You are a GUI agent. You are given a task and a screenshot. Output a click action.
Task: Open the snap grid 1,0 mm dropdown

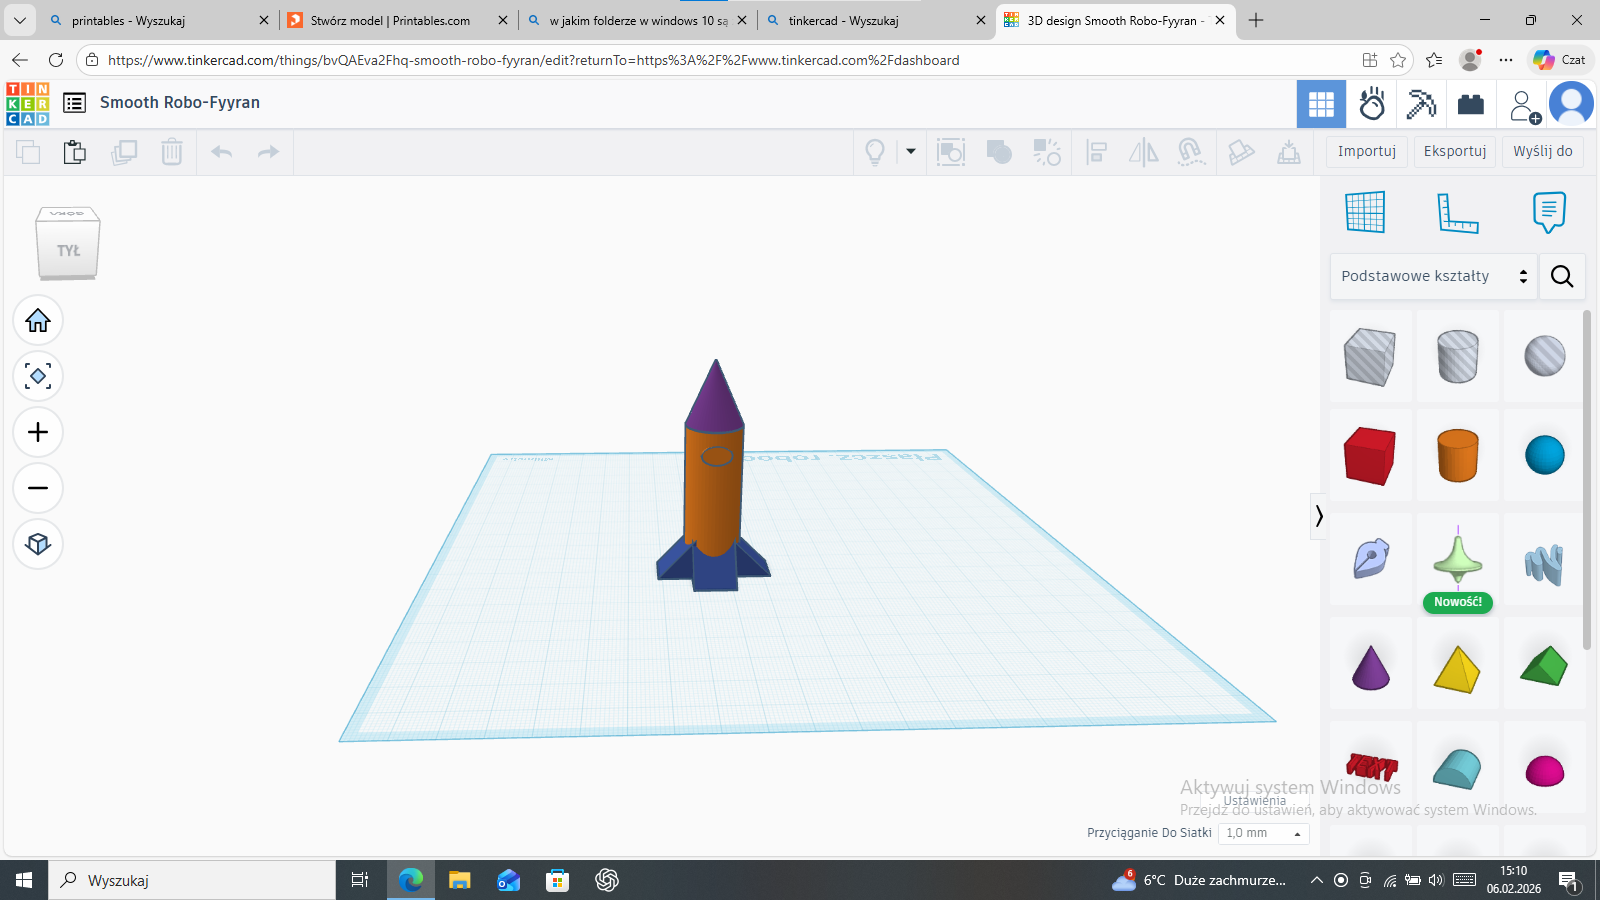click(x=1264, y=833)
